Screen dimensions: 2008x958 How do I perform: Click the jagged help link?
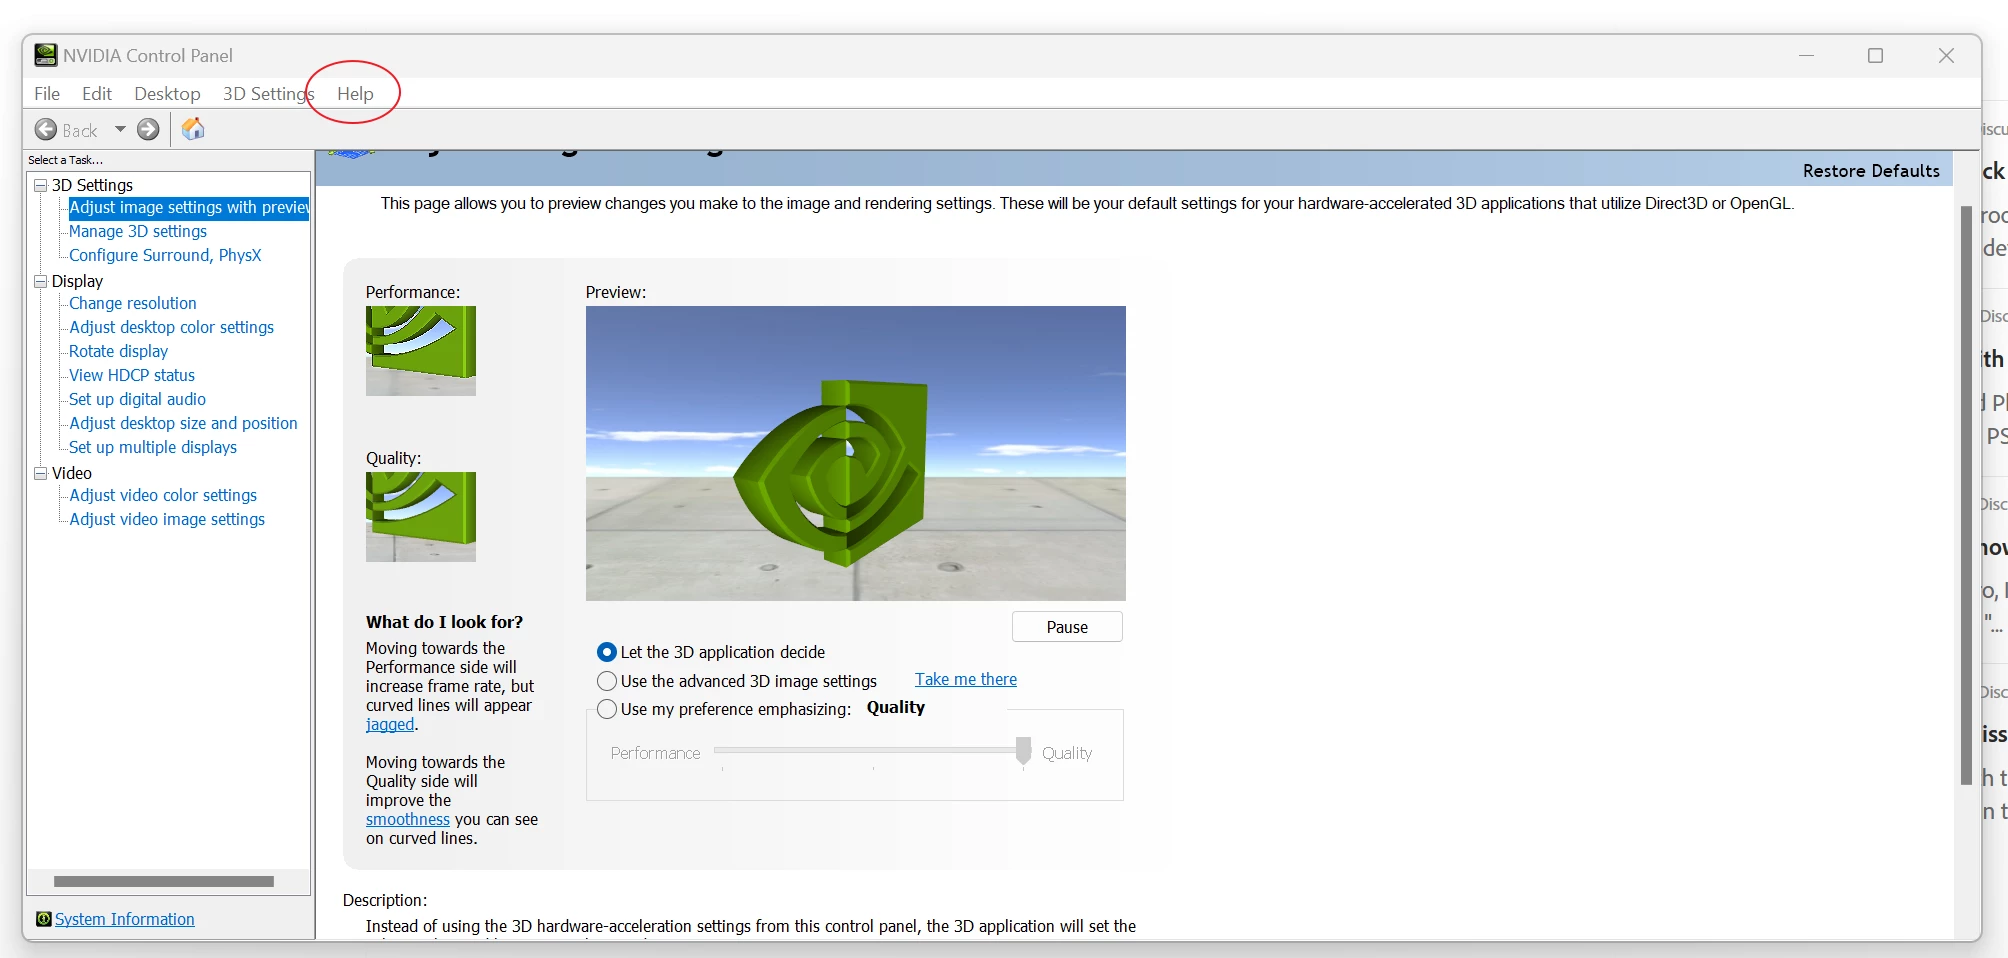[390, 724]
